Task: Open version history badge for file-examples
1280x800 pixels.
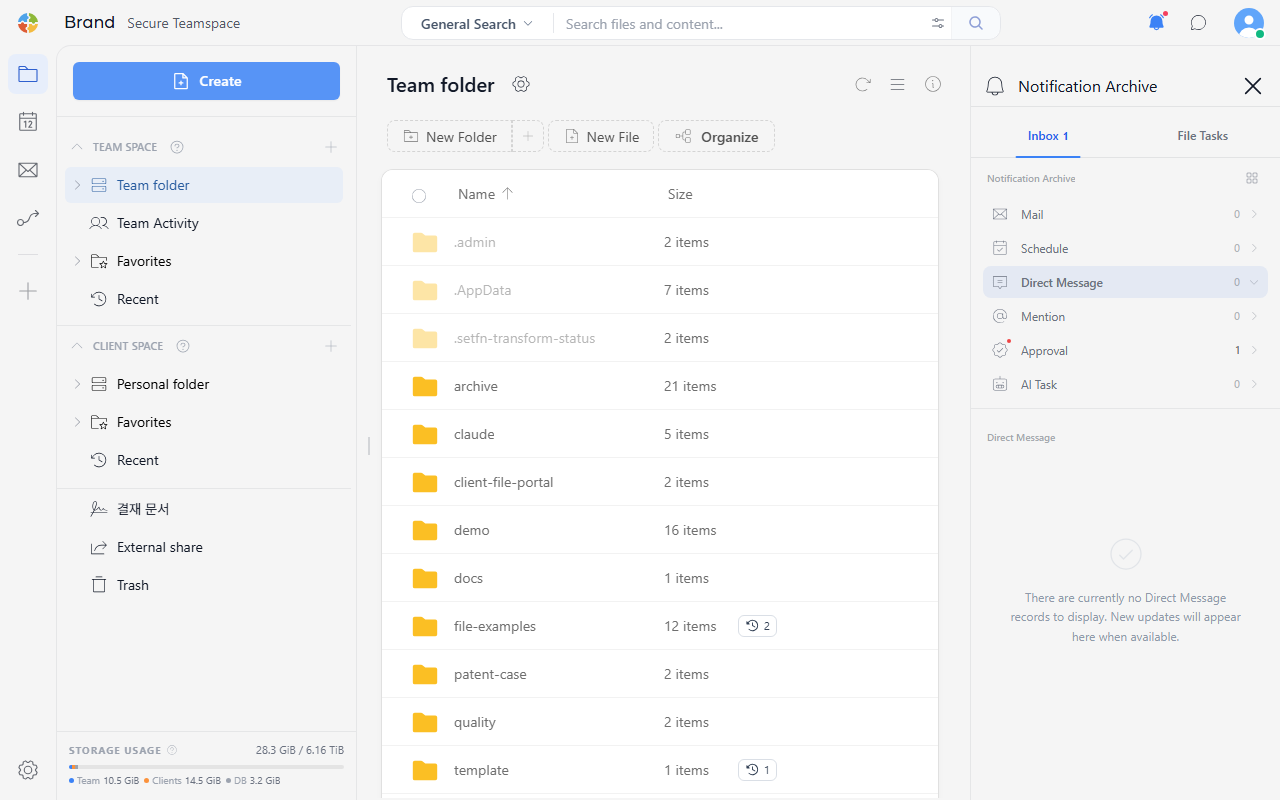Action: pos(757,626)
